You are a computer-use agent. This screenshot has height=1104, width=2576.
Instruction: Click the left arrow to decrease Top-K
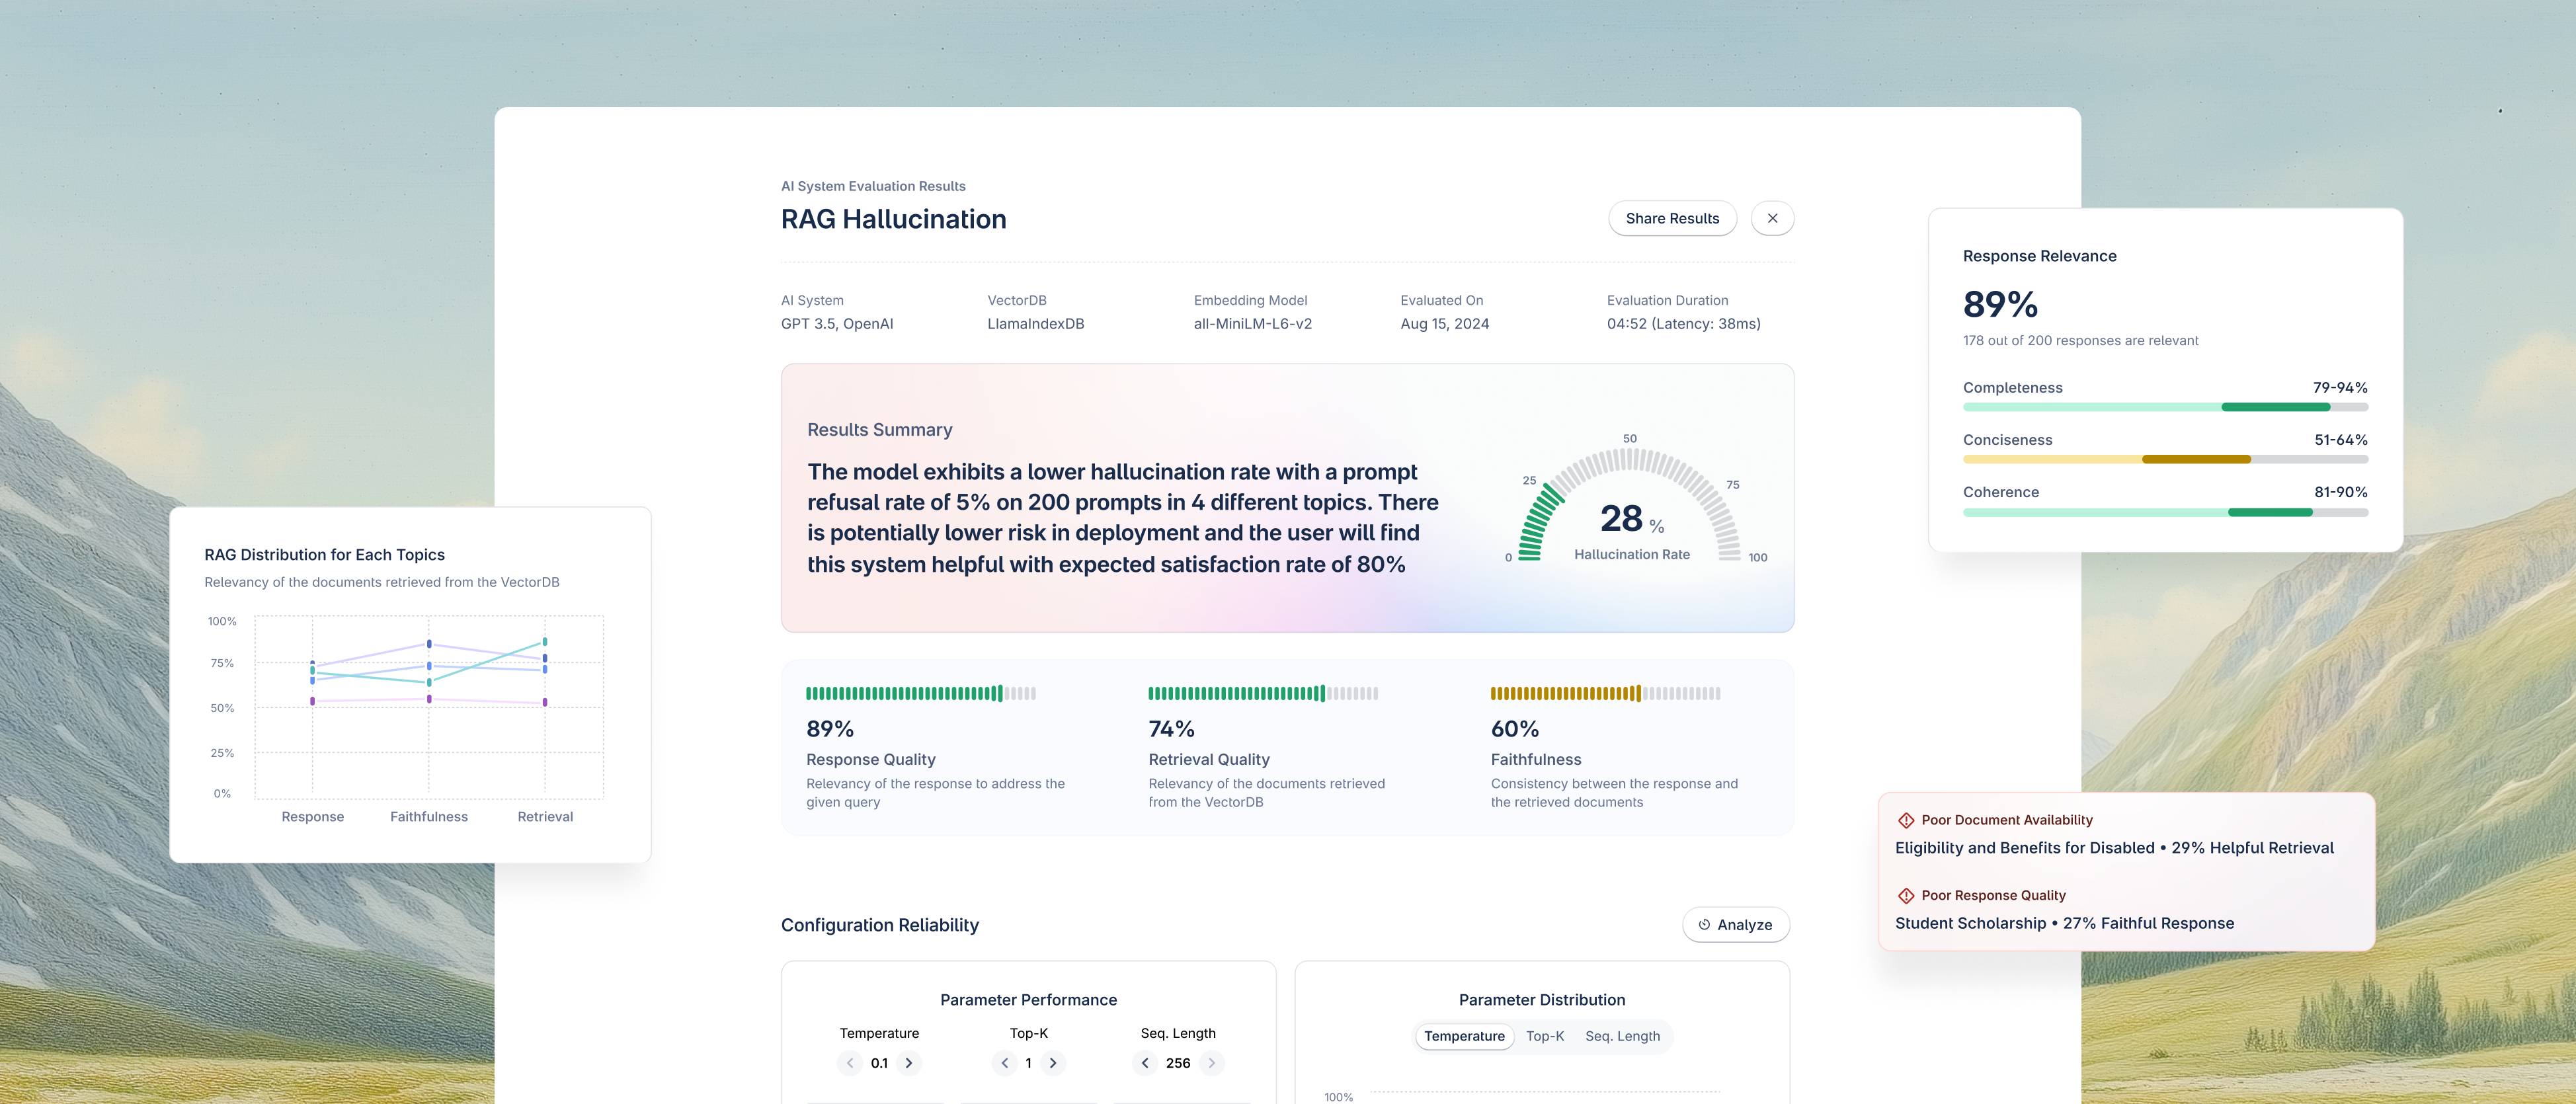pyautogui.click(x=1005, y=1063)
